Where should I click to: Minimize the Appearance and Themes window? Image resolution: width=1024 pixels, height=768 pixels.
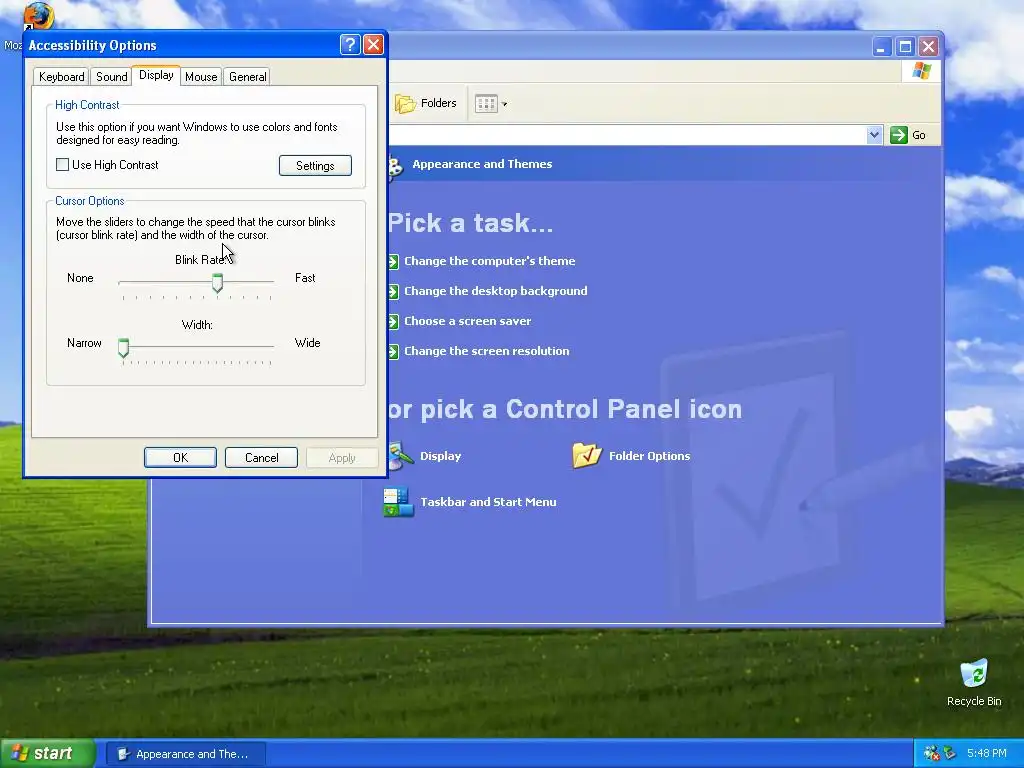(882, 46)
